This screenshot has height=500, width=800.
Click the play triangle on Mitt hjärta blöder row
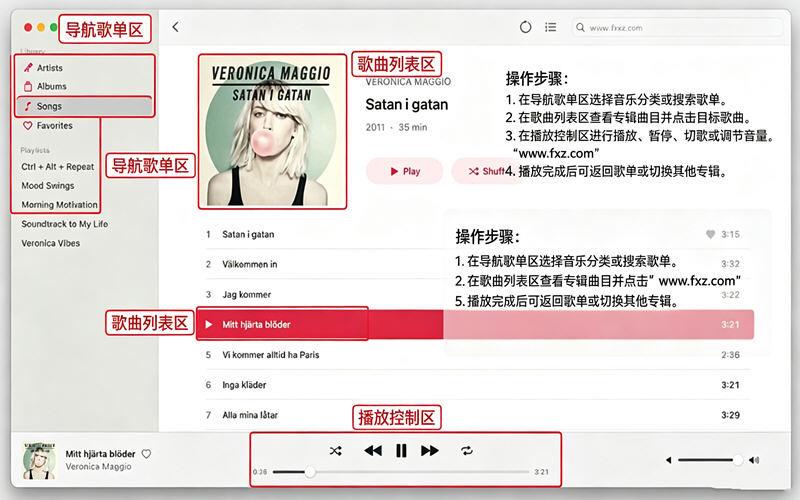point(208,324)
